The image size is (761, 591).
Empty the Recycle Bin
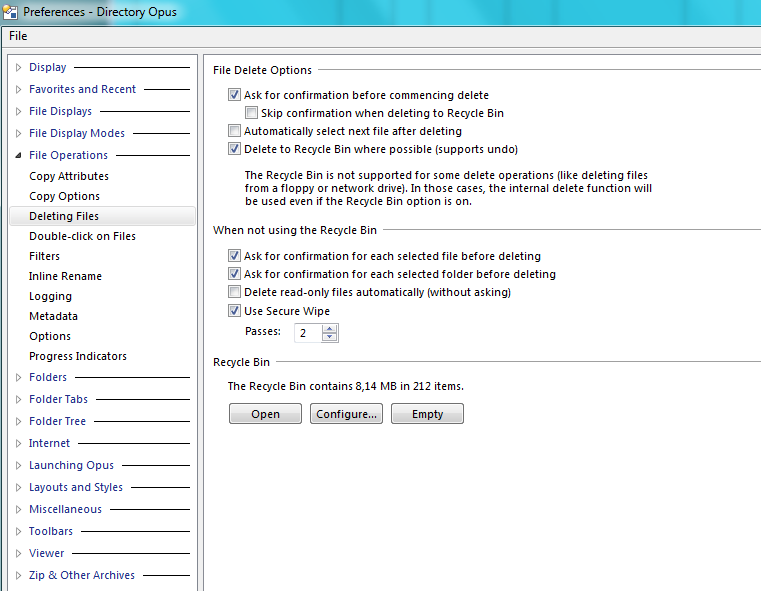(428, 414)
